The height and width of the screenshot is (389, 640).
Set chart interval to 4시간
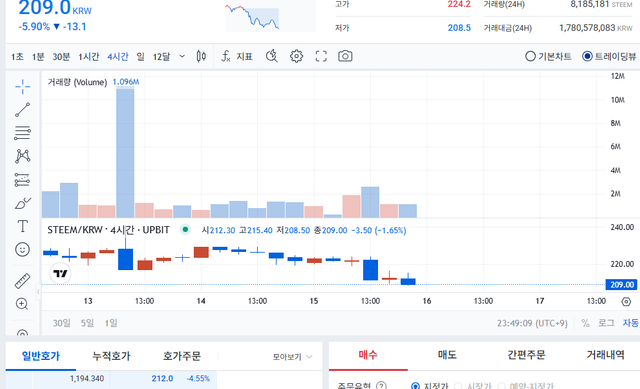point(118,56)
